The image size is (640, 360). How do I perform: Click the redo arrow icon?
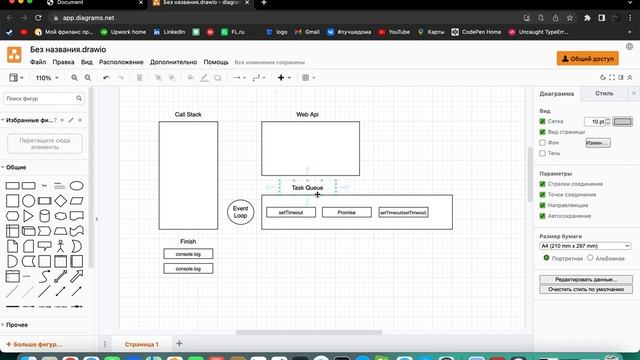click(120, 78)
